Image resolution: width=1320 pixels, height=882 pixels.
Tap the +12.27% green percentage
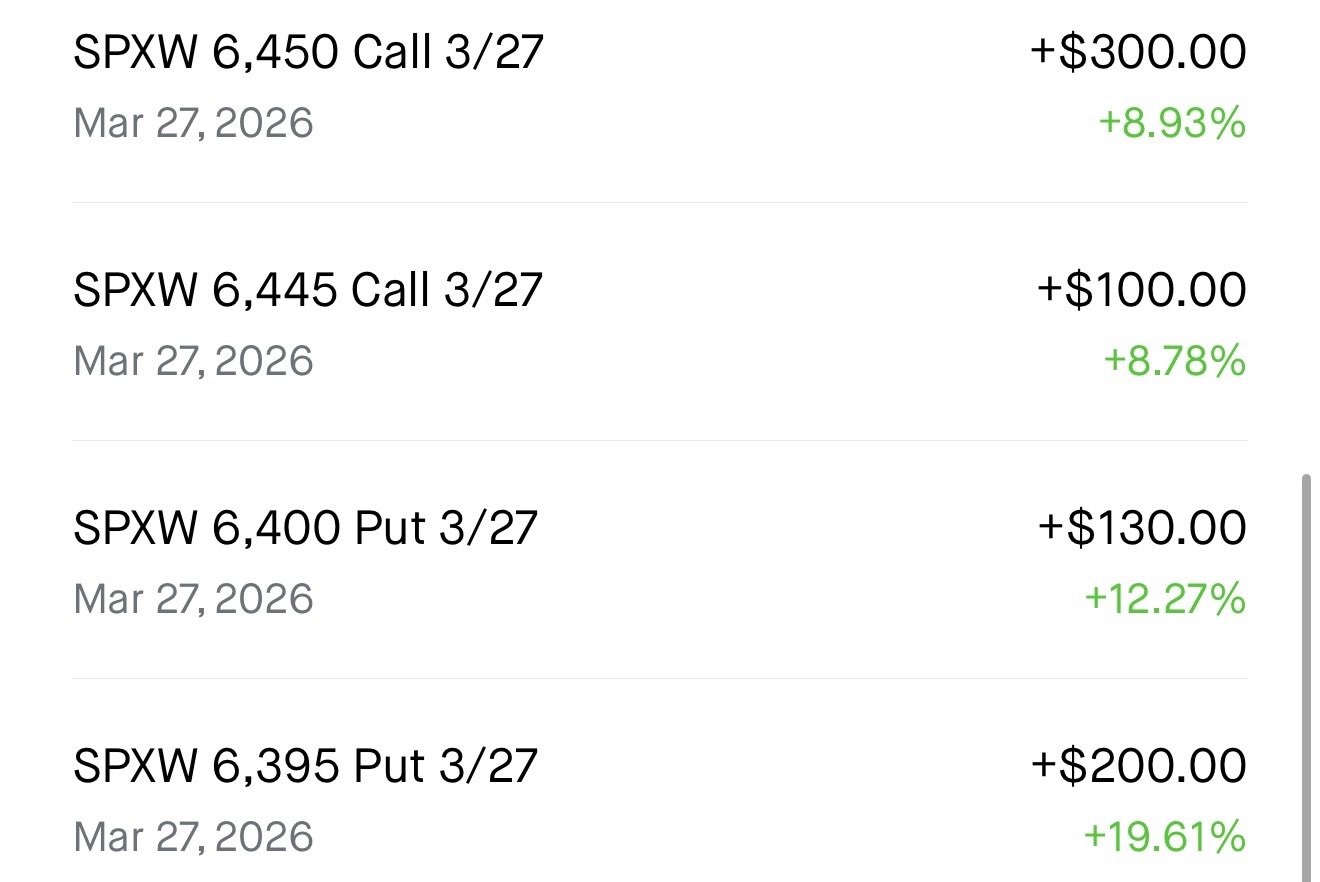pos(1165,599)
